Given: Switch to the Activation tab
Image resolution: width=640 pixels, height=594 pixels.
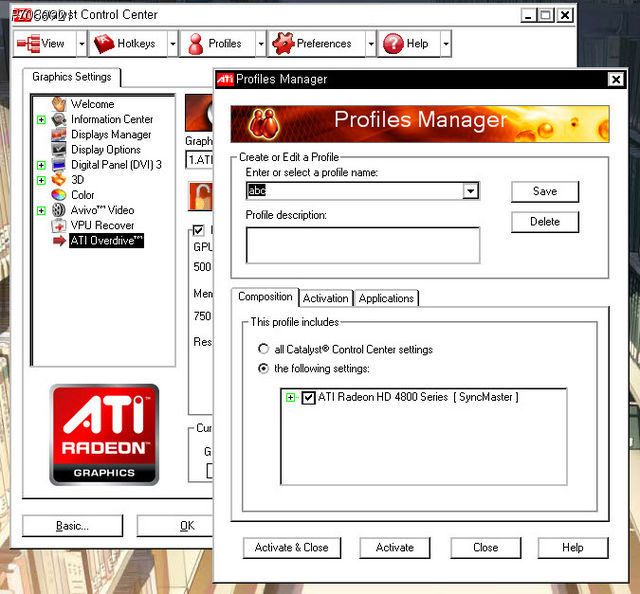Looking at the screenshot, I should click(326, 298).
